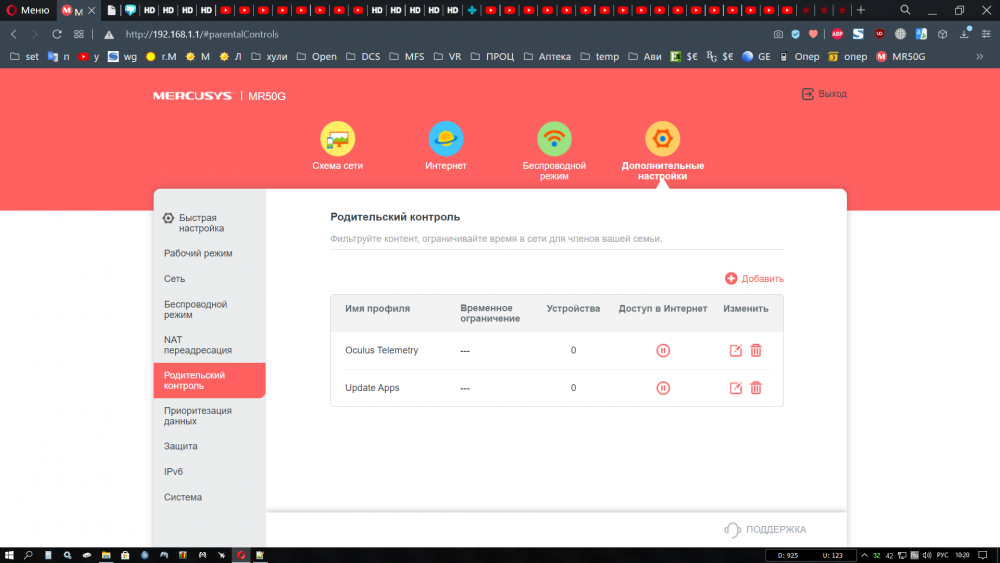Open the Opera Меню button
Screen dimensions: 1000x563
point(28,10)
